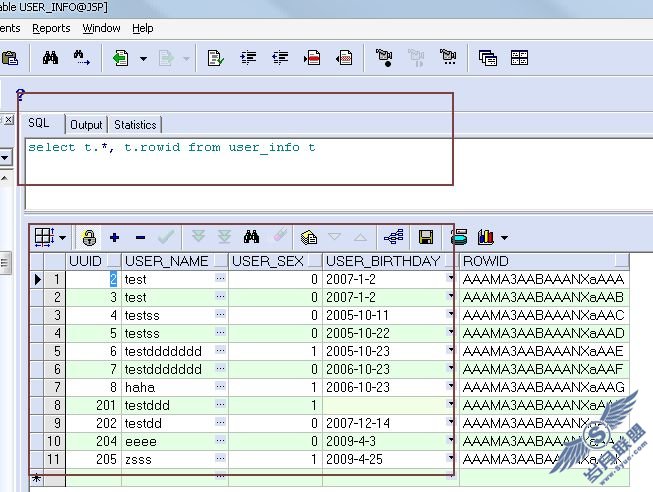Click the Comment selection red icon

(312, 57)
